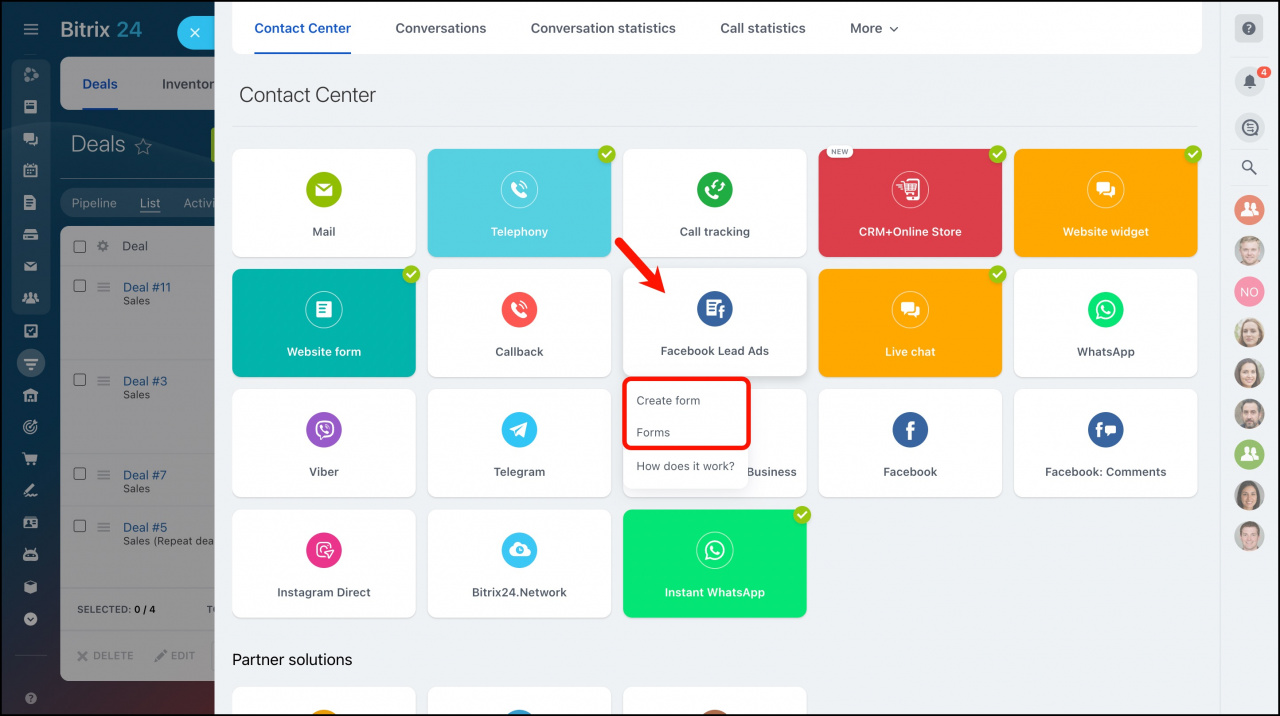Open the row menu for Deal #3
This screenshot has width=1280, height=716.
(102, 381)
